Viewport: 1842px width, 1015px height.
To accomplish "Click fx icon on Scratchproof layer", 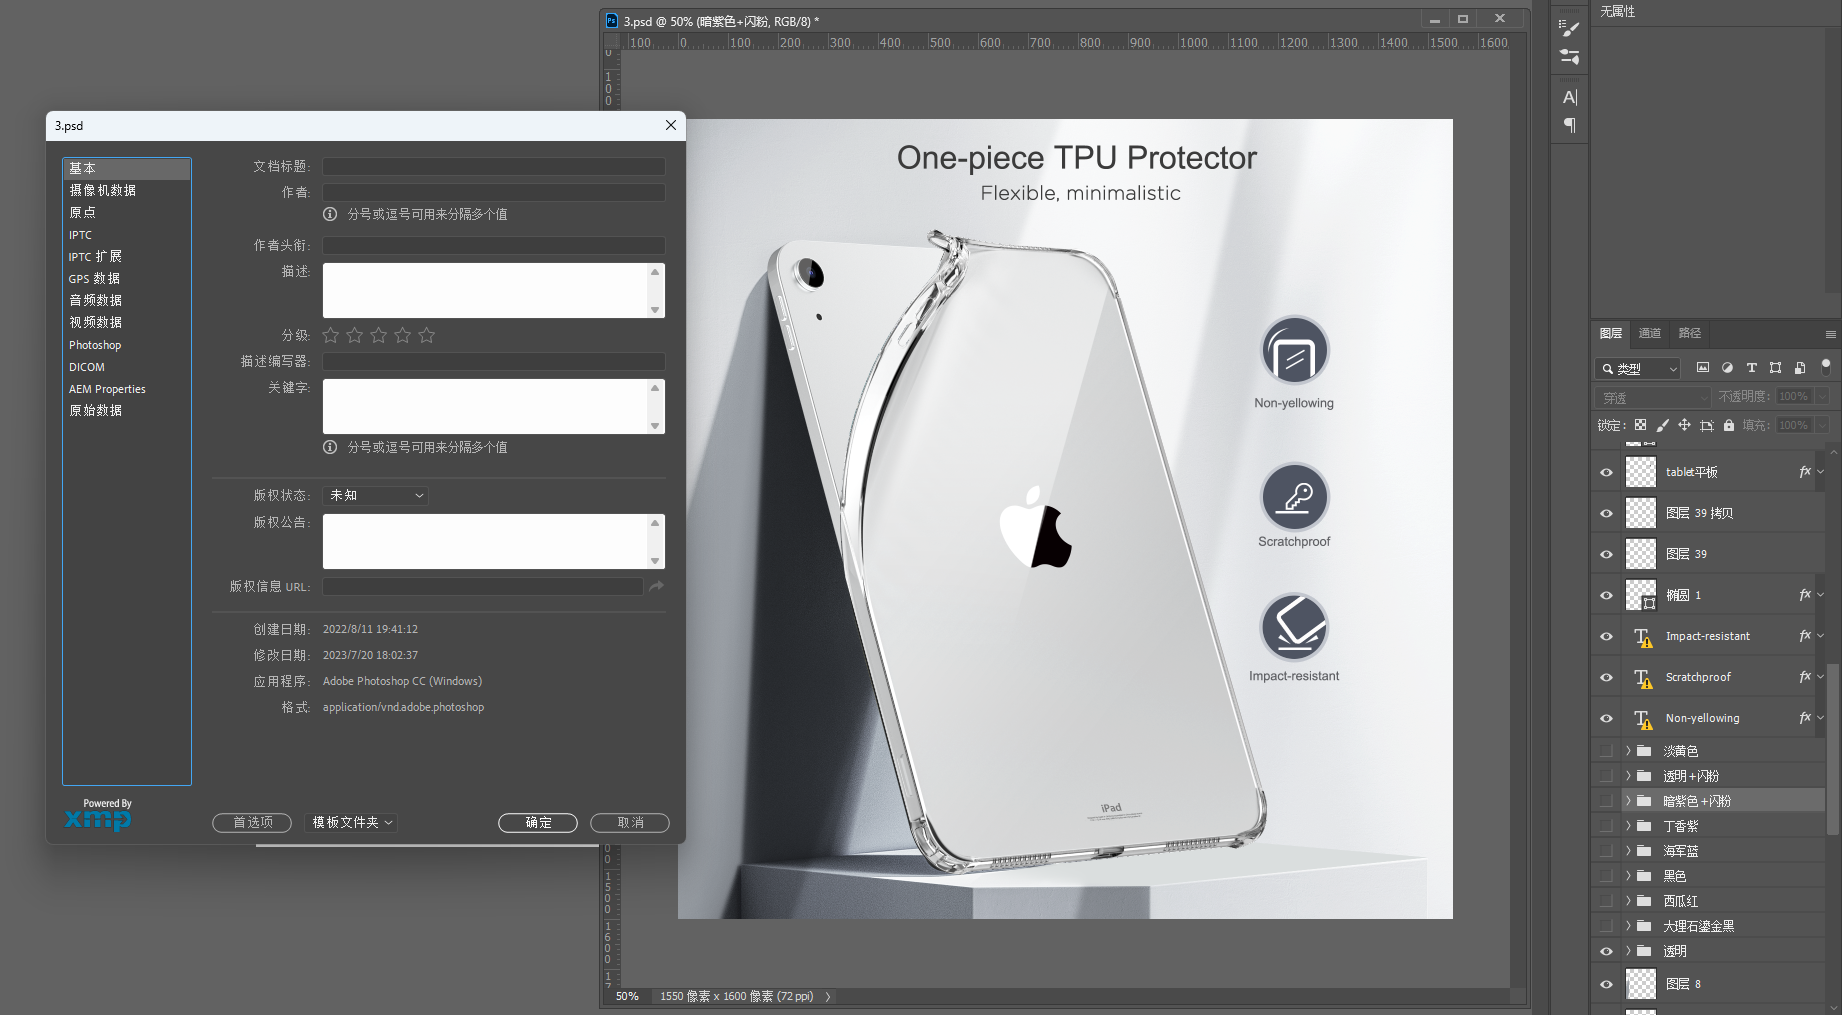I will pos(1804,677).
